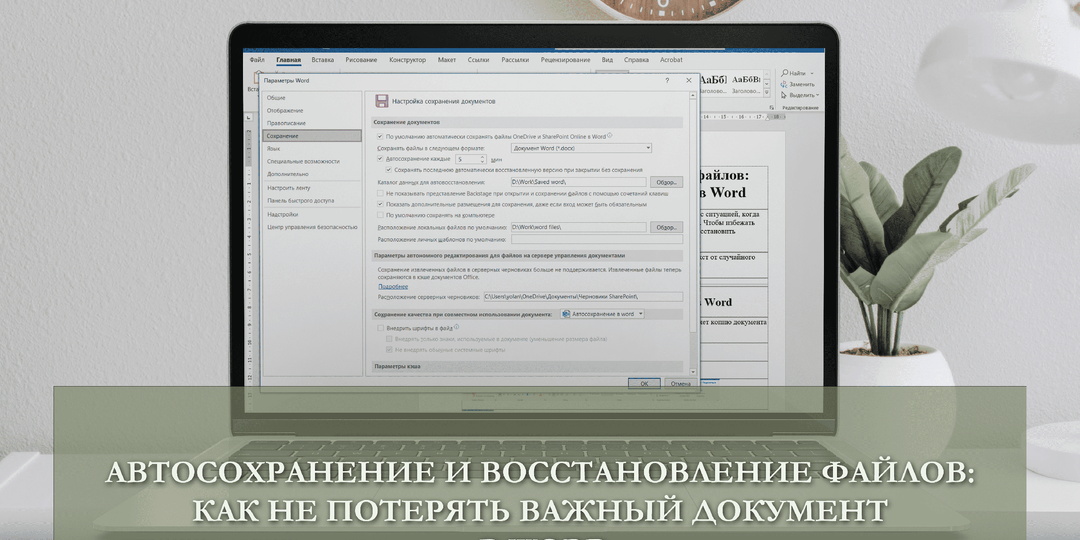Click OK button in options dialog
Image resolution: width=1080 pixels, height=540 pixels.
pyautogui.click(x=644, y=383)
